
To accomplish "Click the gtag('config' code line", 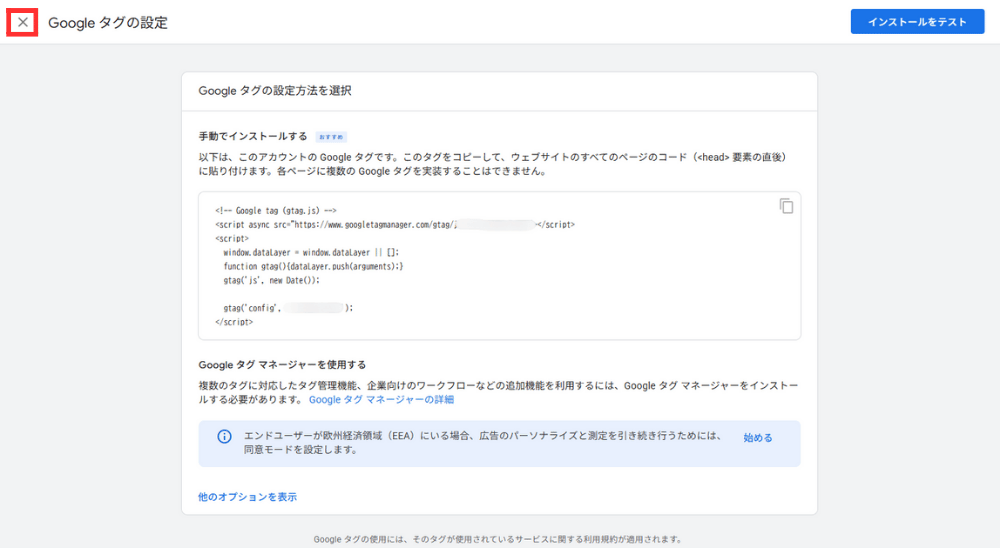I will click(x=288, y=308).
